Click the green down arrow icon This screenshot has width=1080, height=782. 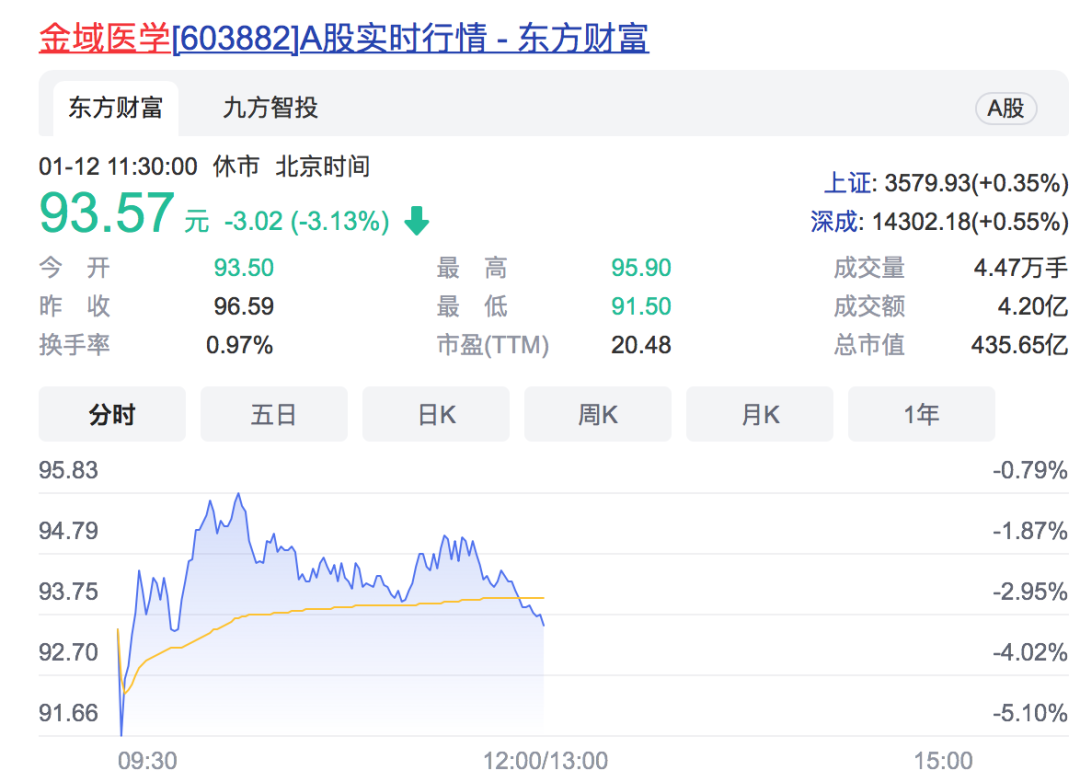pos(416,220)
